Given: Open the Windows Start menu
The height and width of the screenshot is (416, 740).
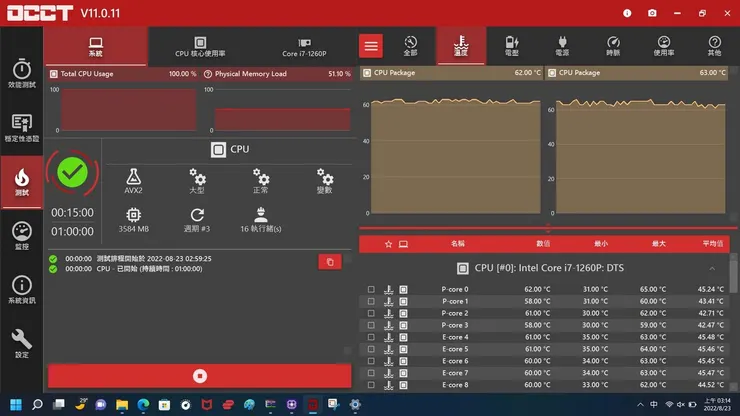Looking at the screenshot, I should point(16,405).
